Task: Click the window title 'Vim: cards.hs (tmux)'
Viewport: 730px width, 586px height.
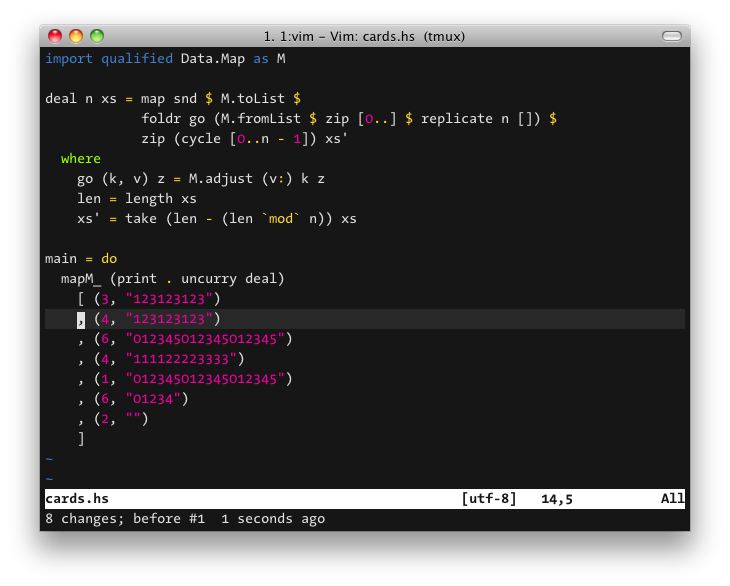Action: tap(397, 36)
